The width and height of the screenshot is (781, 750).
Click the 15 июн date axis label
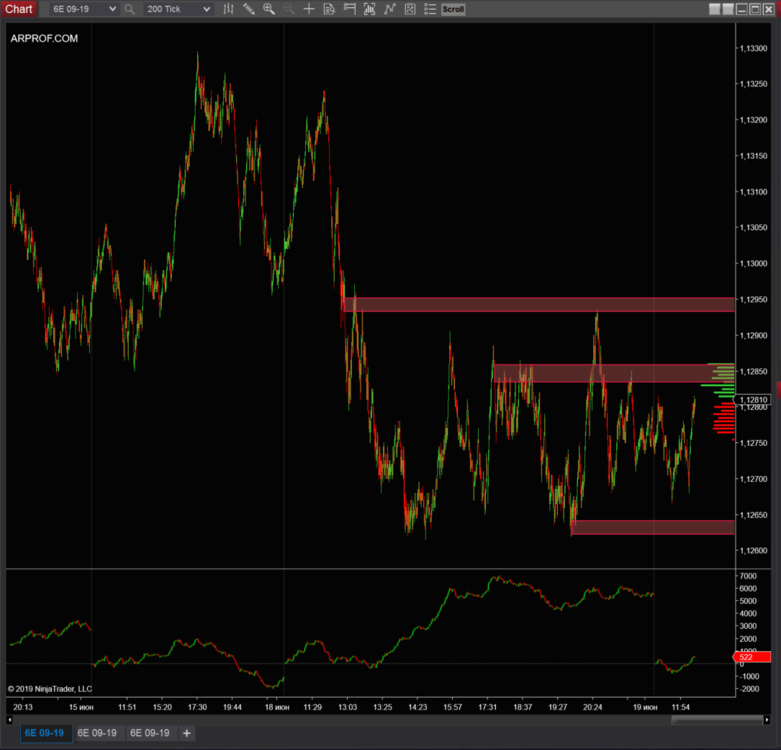[x=81, y=707]
